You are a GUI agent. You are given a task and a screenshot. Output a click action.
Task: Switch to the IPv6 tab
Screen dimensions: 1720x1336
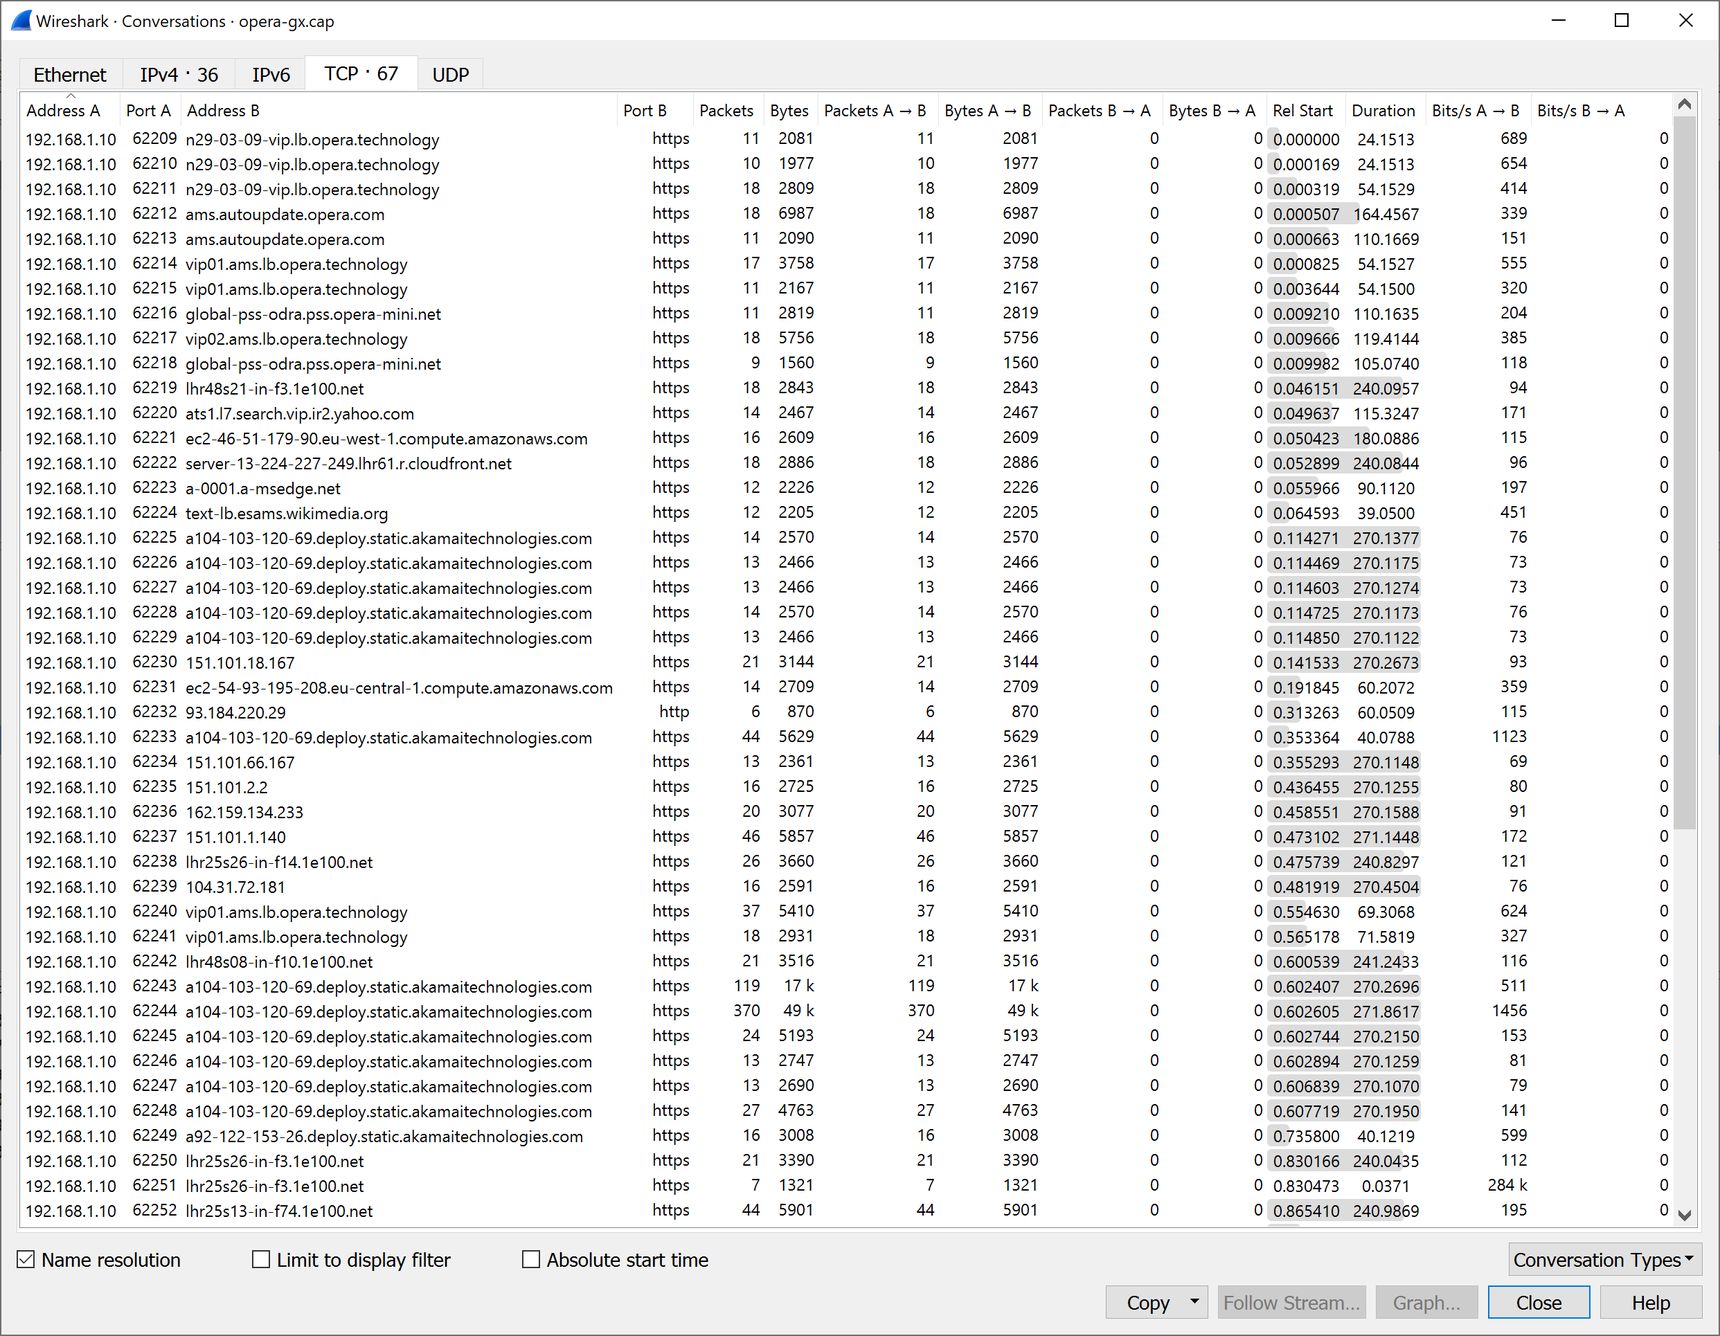coord(271,74)
